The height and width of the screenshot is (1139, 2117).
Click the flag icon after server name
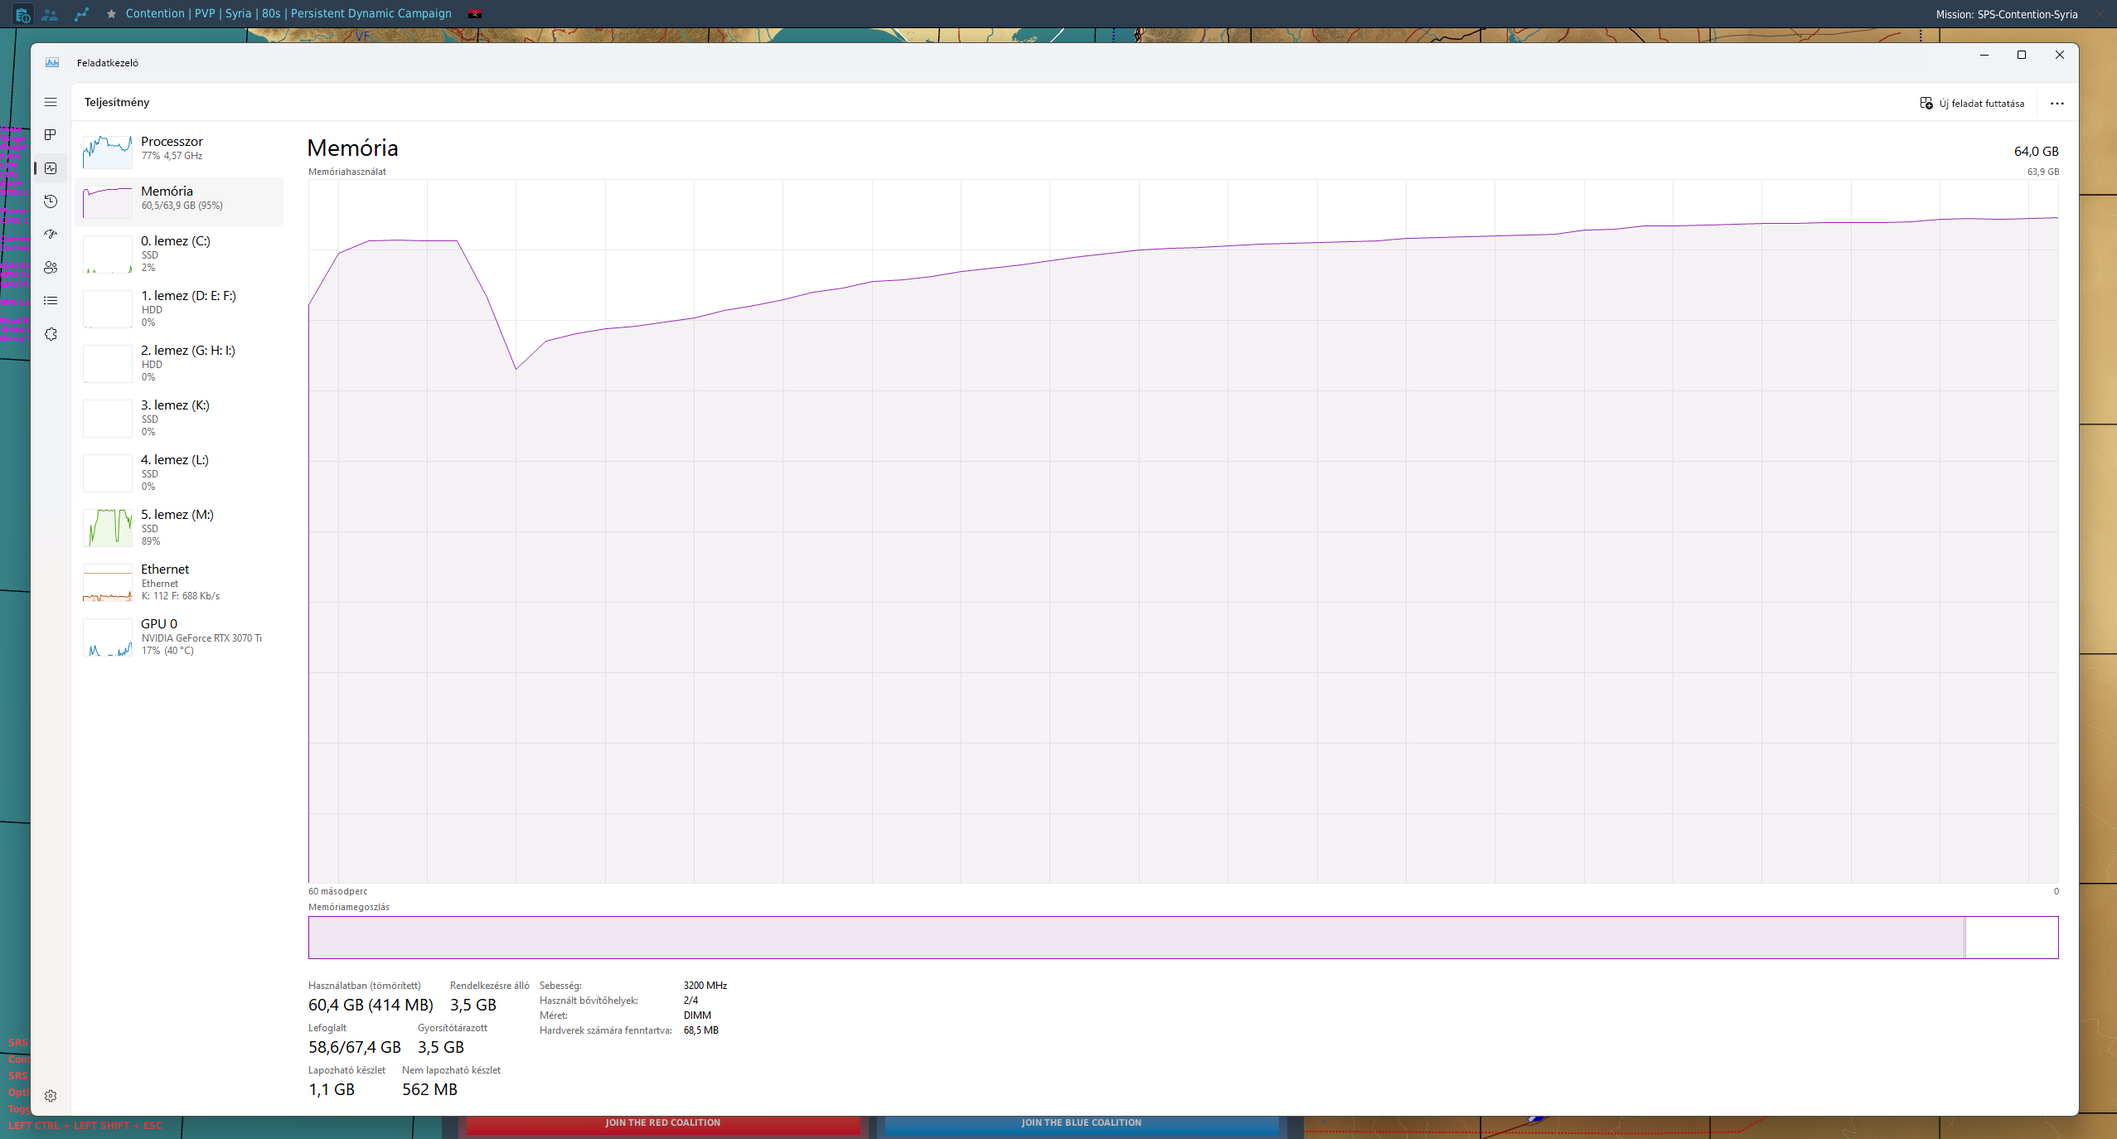(x=475, y=14)
